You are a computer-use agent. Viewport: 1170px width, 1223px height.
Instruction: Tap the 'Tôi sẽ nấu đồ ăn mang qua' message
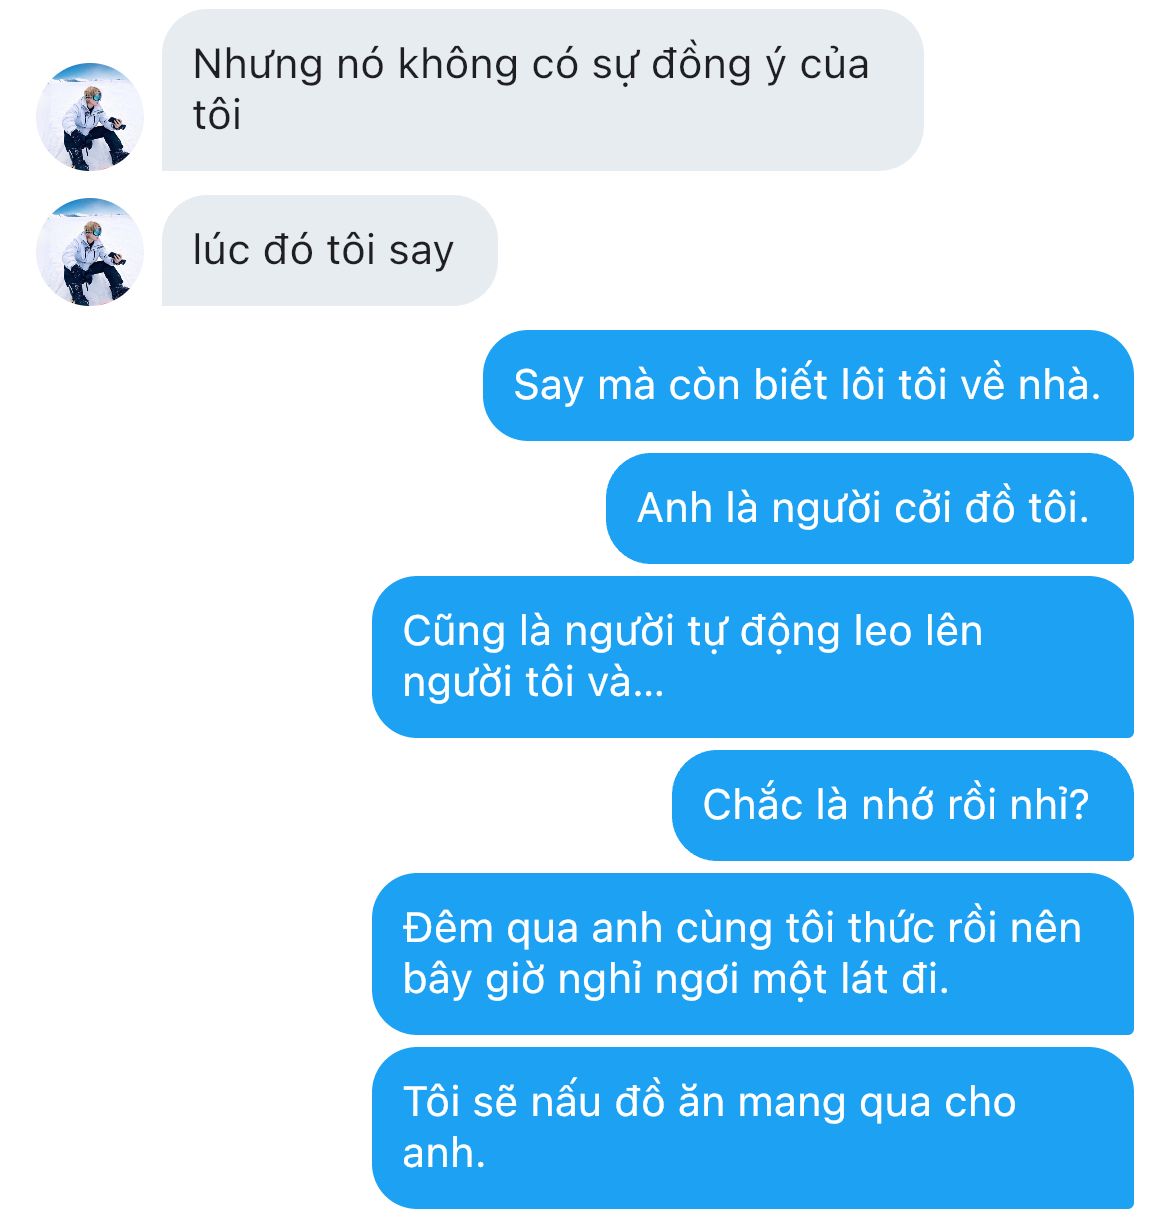pyautogui.click(x=753, y=1128)
